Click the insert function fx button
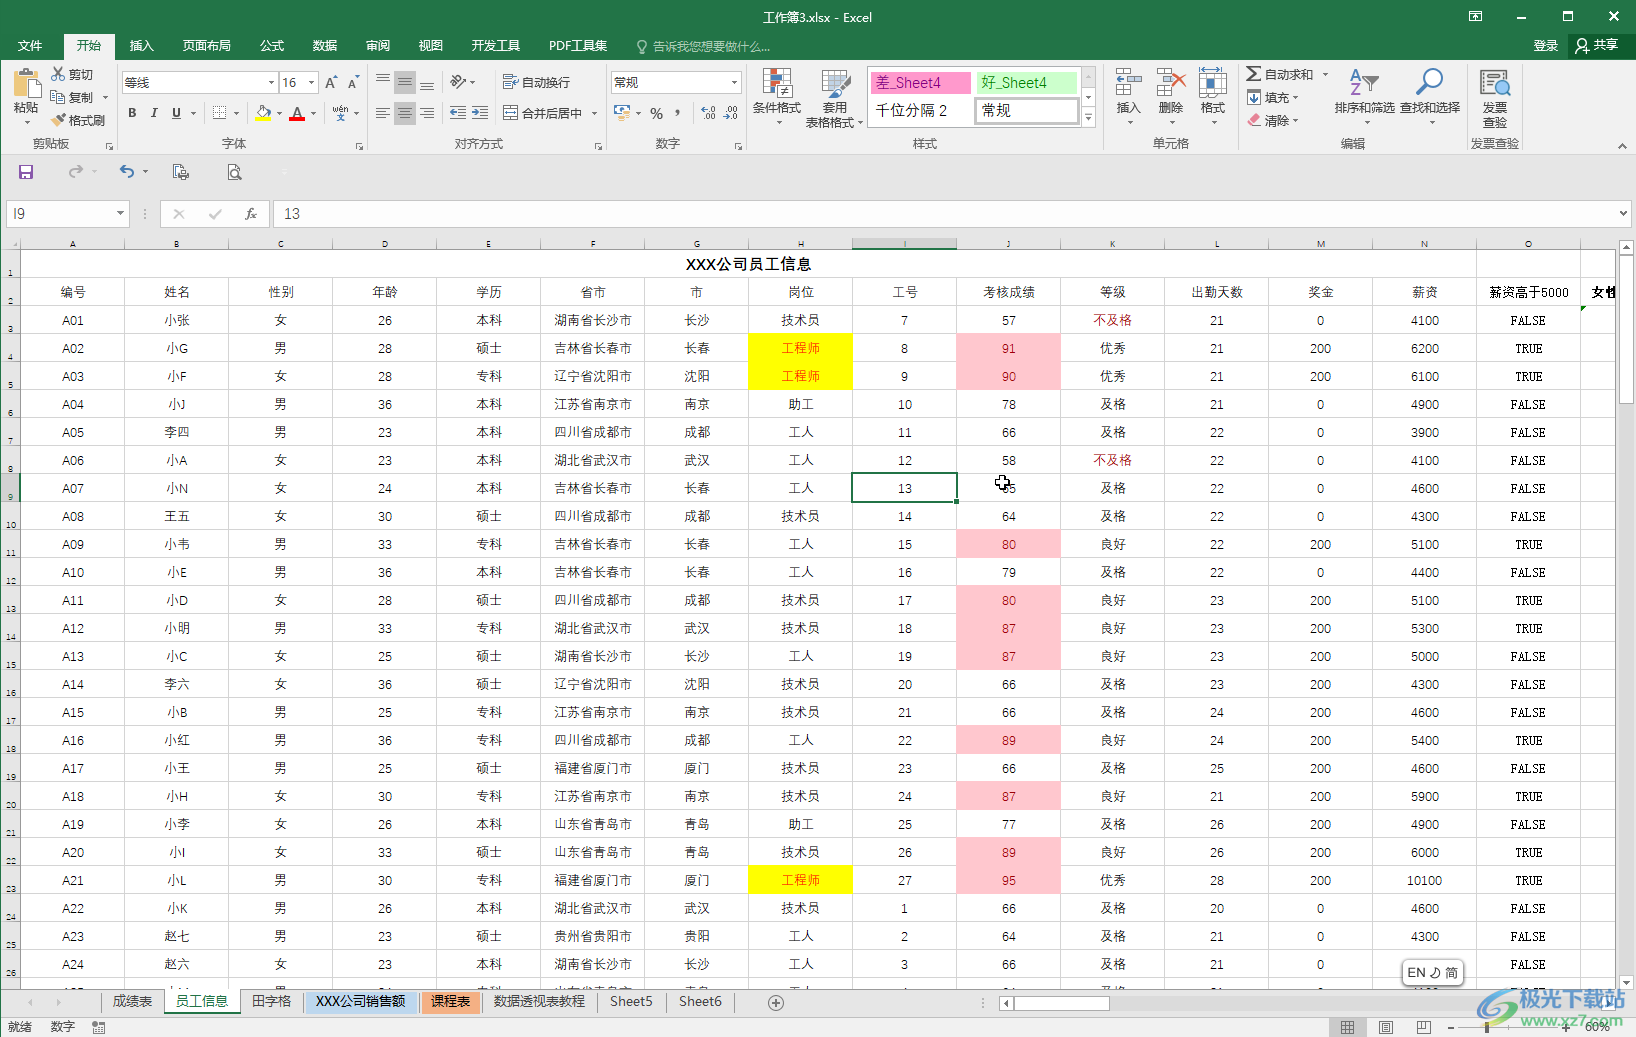 tap(250, 214)
